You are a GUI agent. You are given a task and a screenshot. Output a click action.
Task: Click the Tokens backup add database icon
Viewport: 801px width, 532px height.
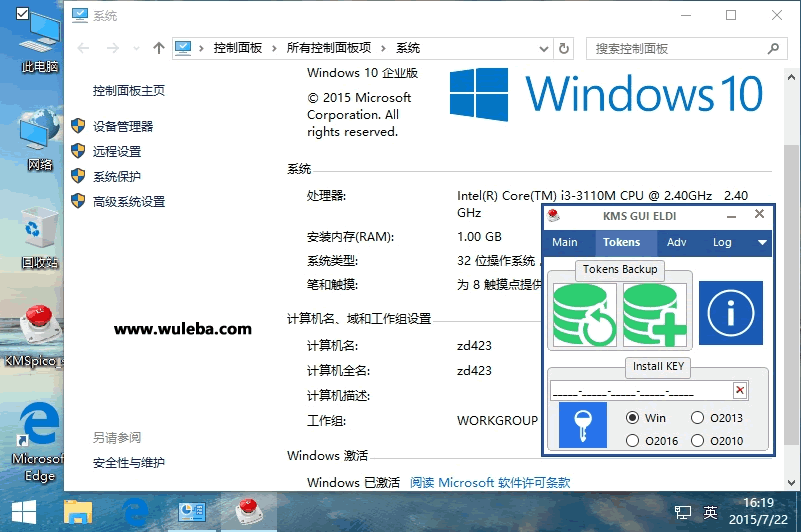[x=654, y=315]
